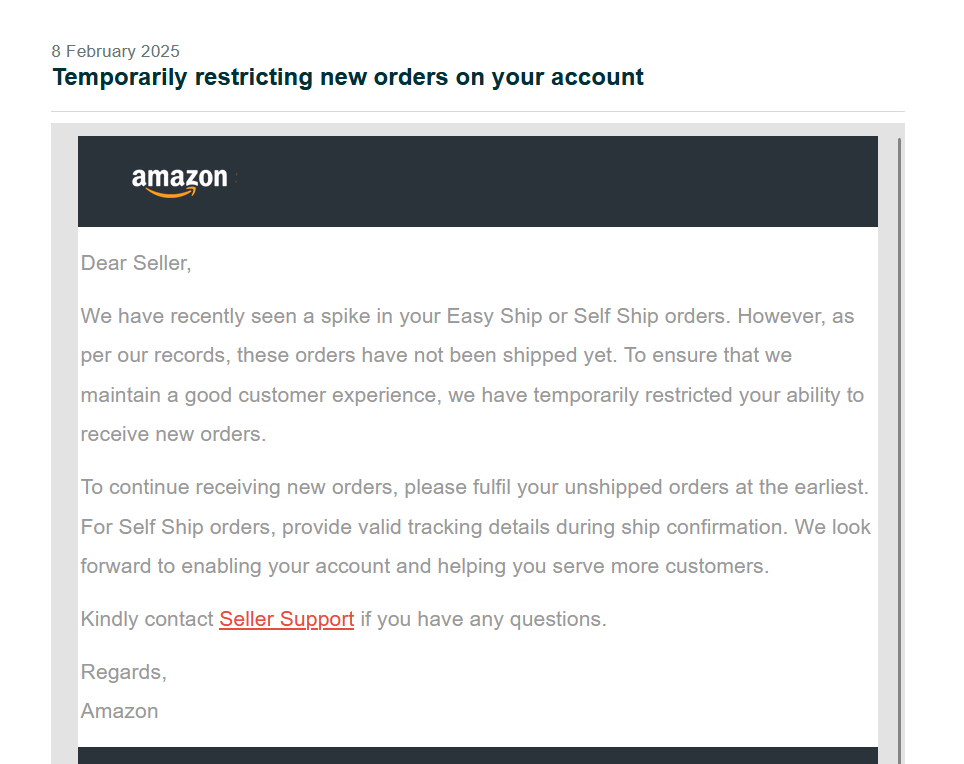
Task: Click the grey left margin of the email
Action: pyautogui.click(x=64, y=450)
